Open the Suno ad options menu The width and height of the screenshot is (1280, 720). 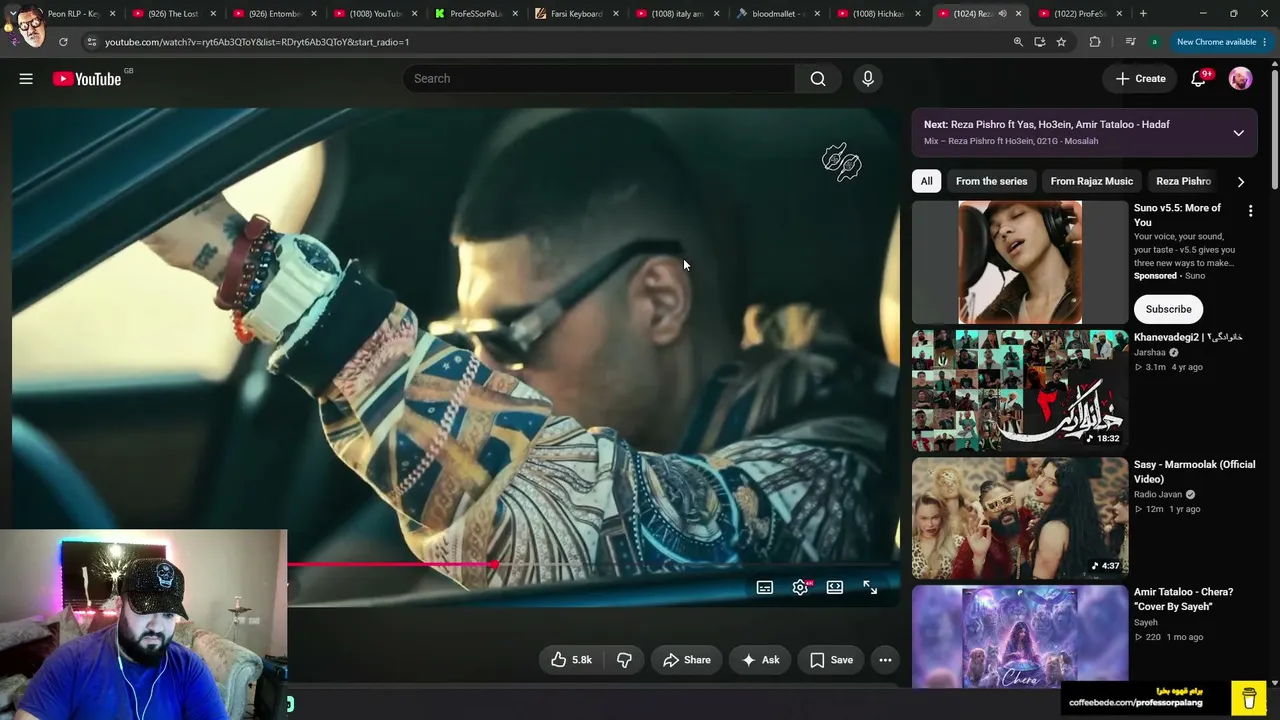[x=1250, y=211]
